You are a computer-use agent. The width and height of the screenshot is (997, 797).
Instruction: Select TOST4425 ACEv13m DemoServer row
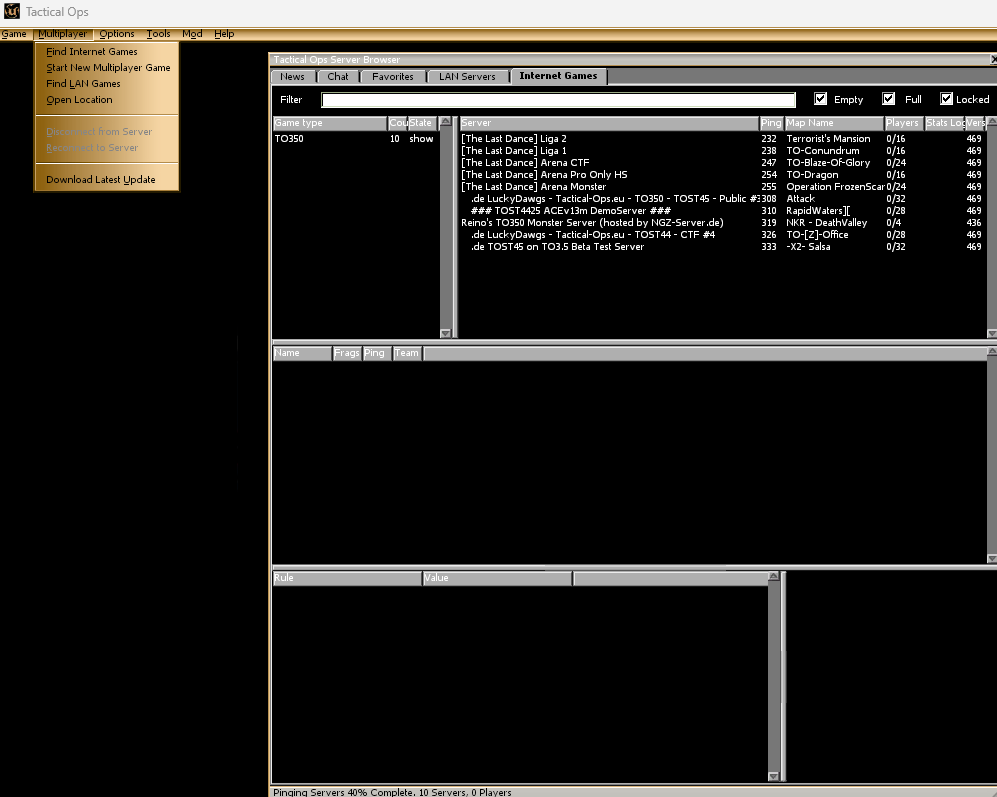pos(722,211)
